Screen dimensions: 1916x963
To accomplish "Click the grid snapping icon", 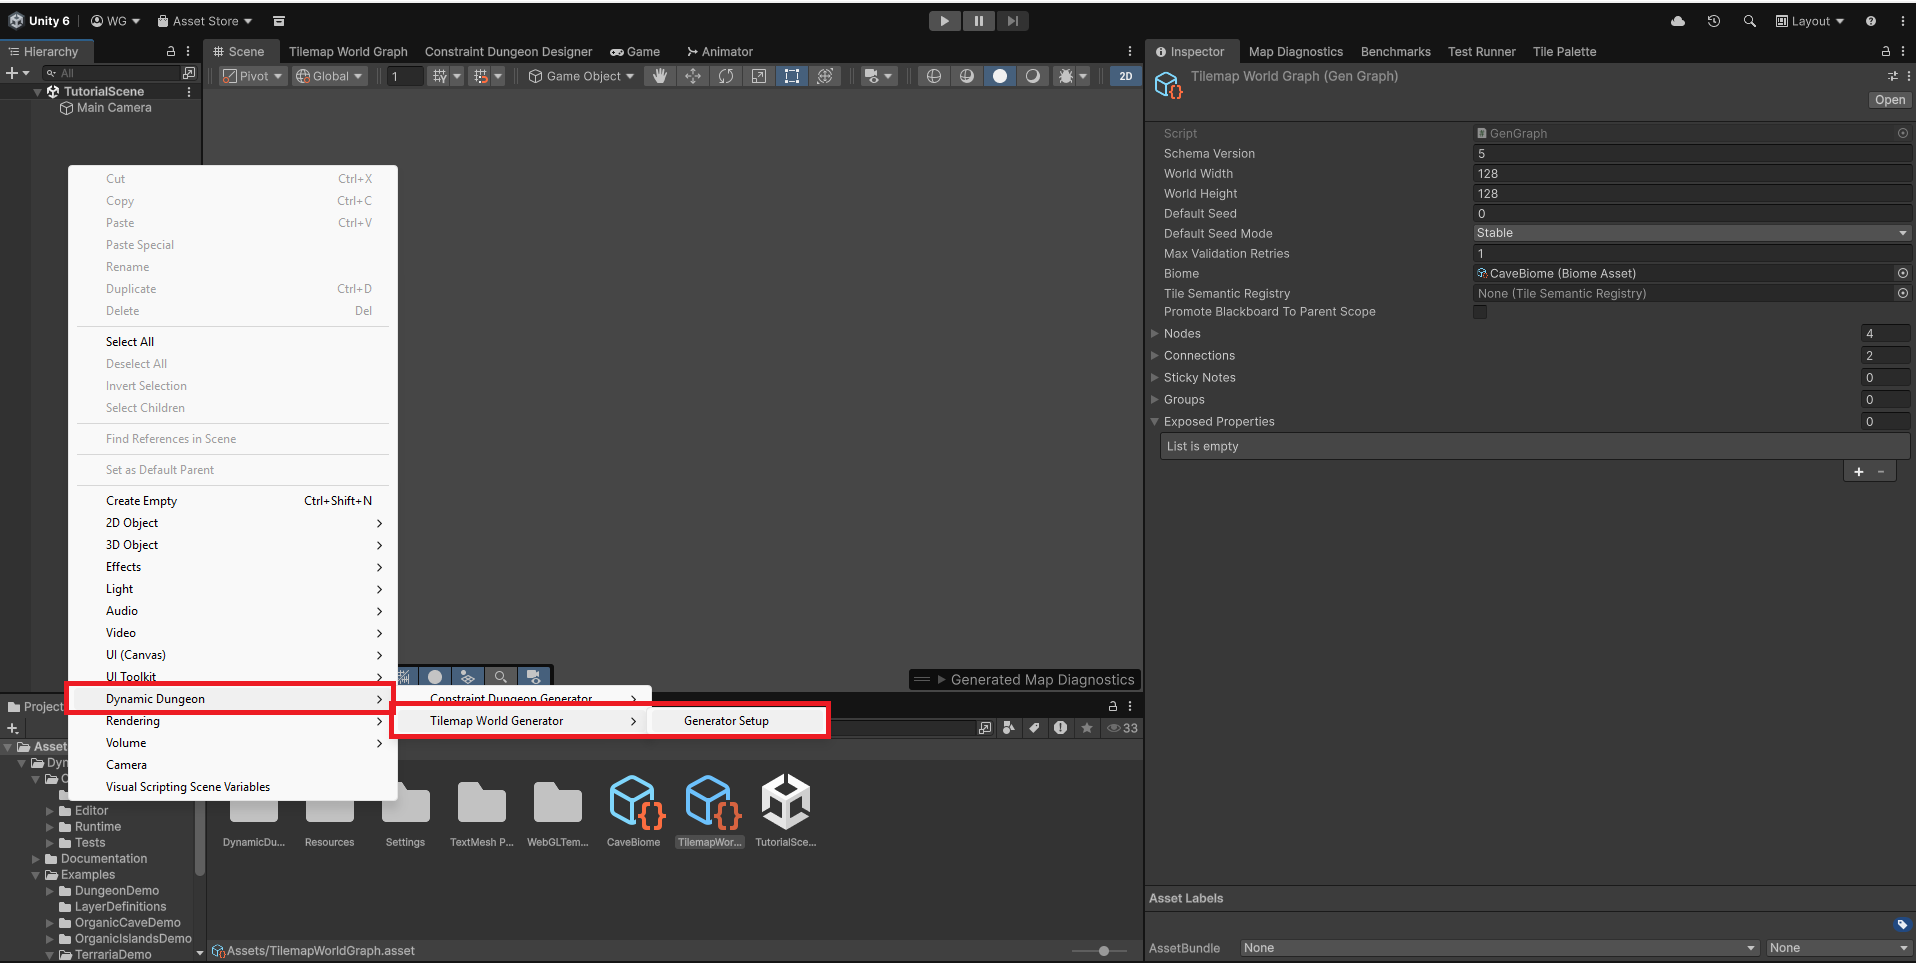I will [481, 76].
